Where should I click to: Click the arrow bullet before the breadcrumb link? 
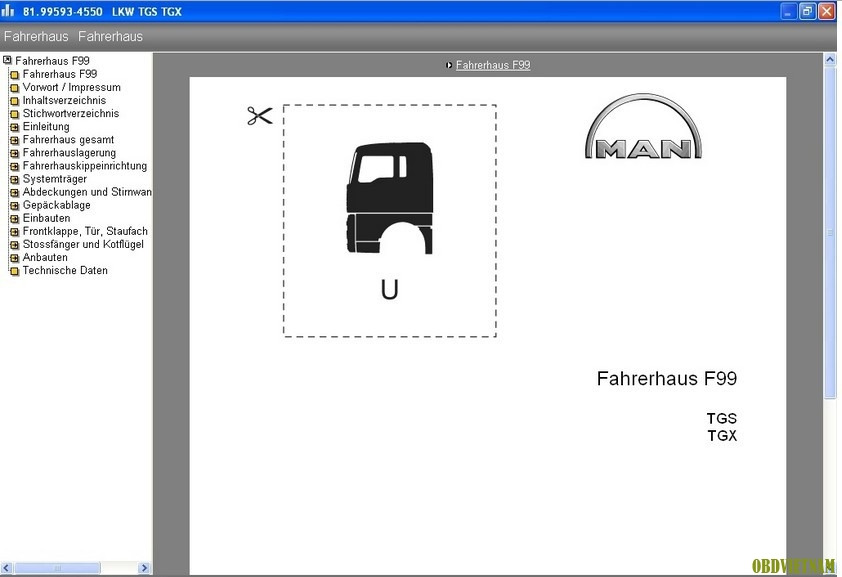coord(449,65)
